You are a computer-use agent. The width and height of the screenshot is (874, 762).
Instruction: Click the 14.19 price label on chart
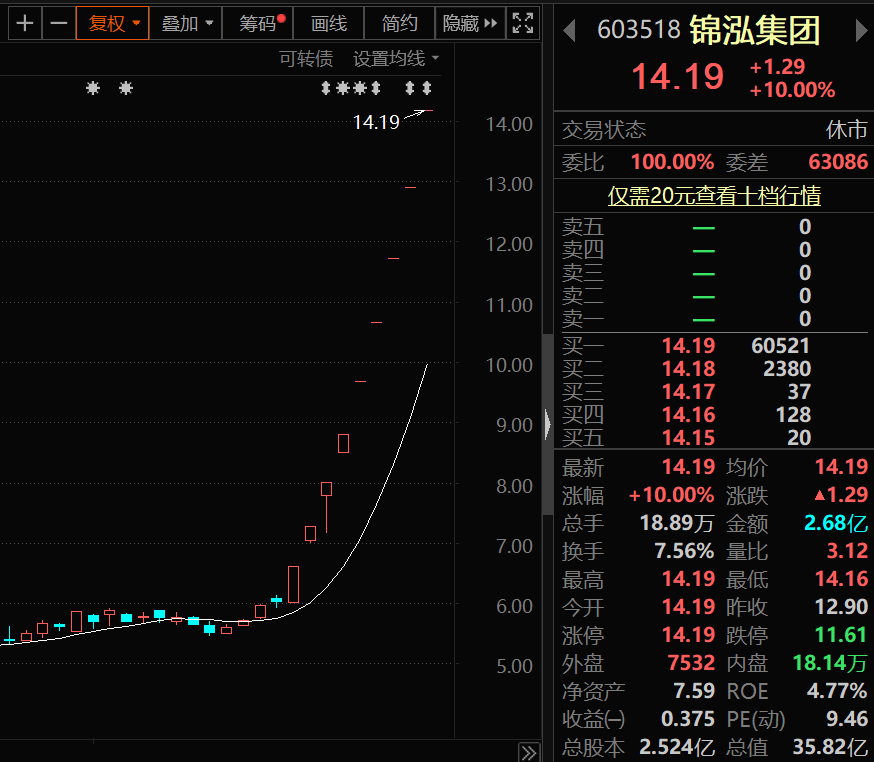click(376, 122)
